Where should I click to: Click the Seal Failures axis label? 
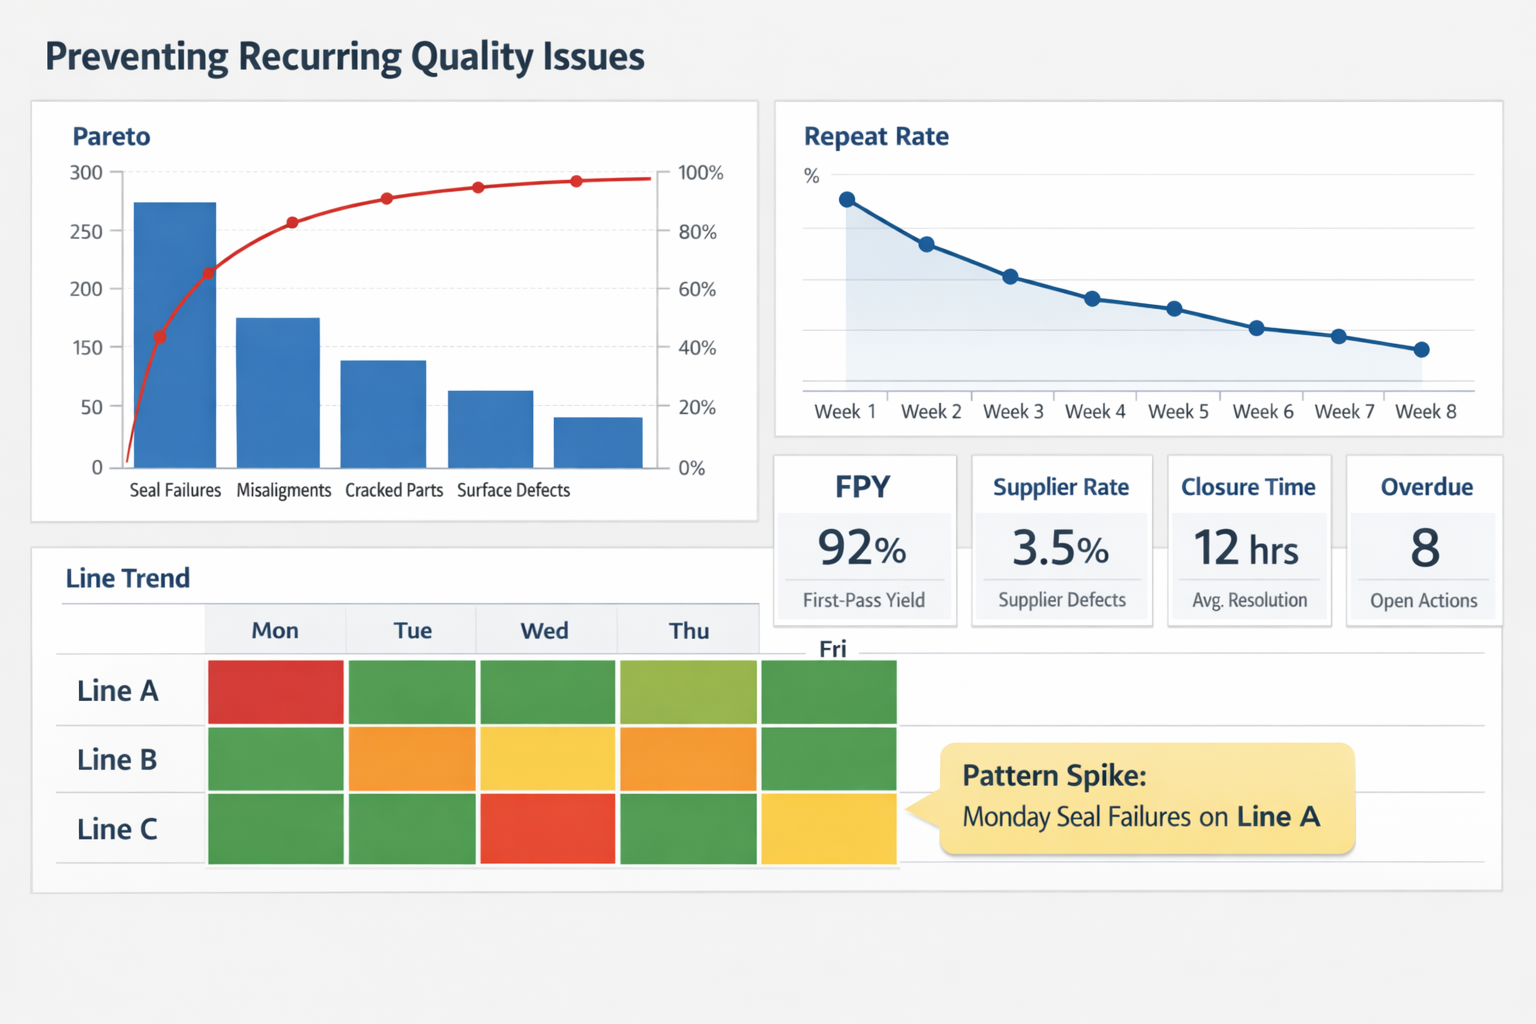175,490
